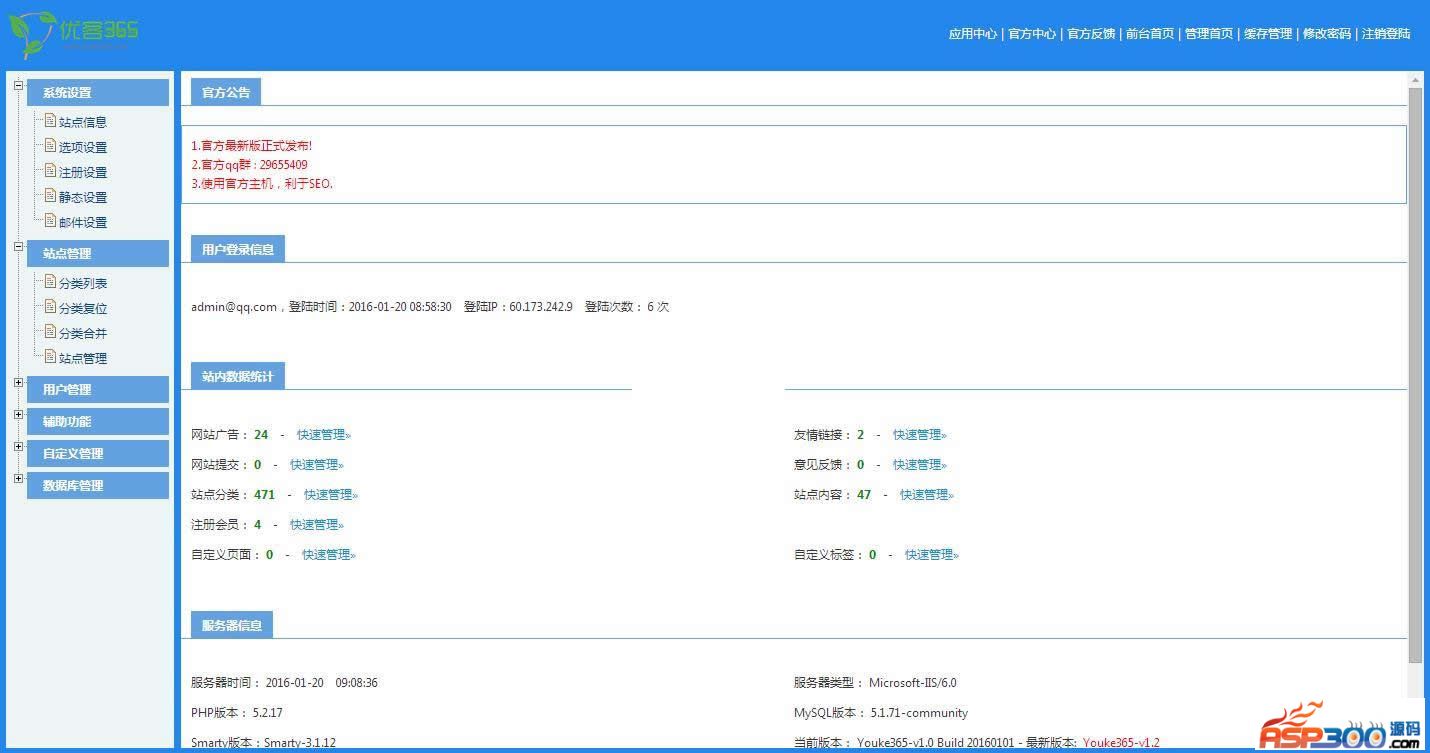This screenshot has height=753, width=1430.
Task: Click document icon beside 邮件设置
Action: coord(50,220)
